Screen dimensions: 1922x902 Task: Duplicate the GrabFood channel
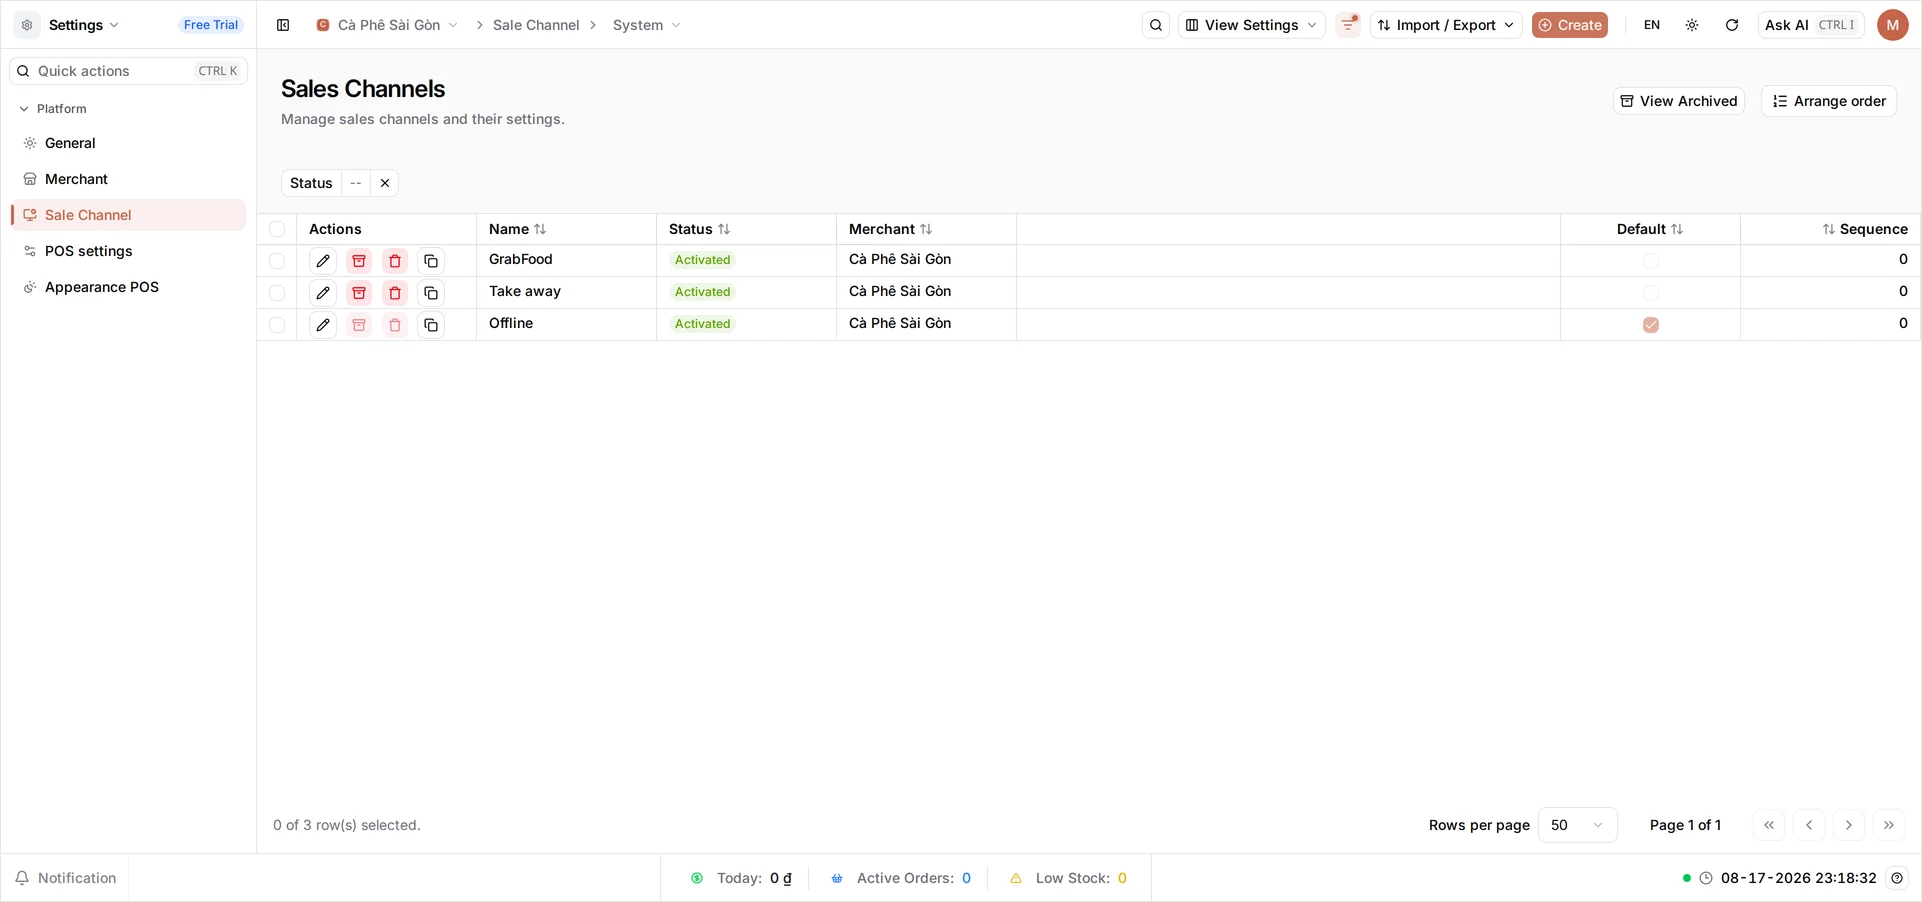(431, 261)
